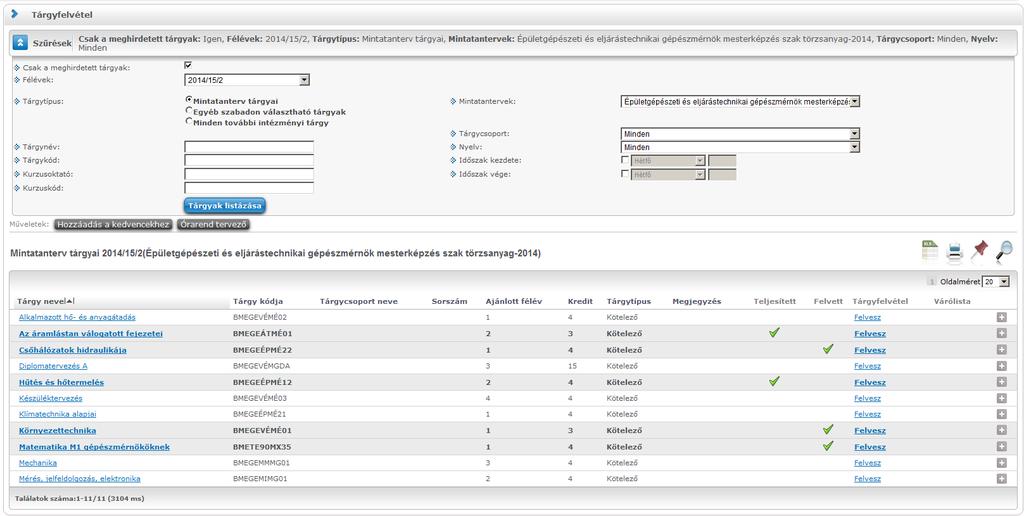This screenshot has height=516, width=1024.
Task: Click the red pushpin icon
Action: pos(979,251)
